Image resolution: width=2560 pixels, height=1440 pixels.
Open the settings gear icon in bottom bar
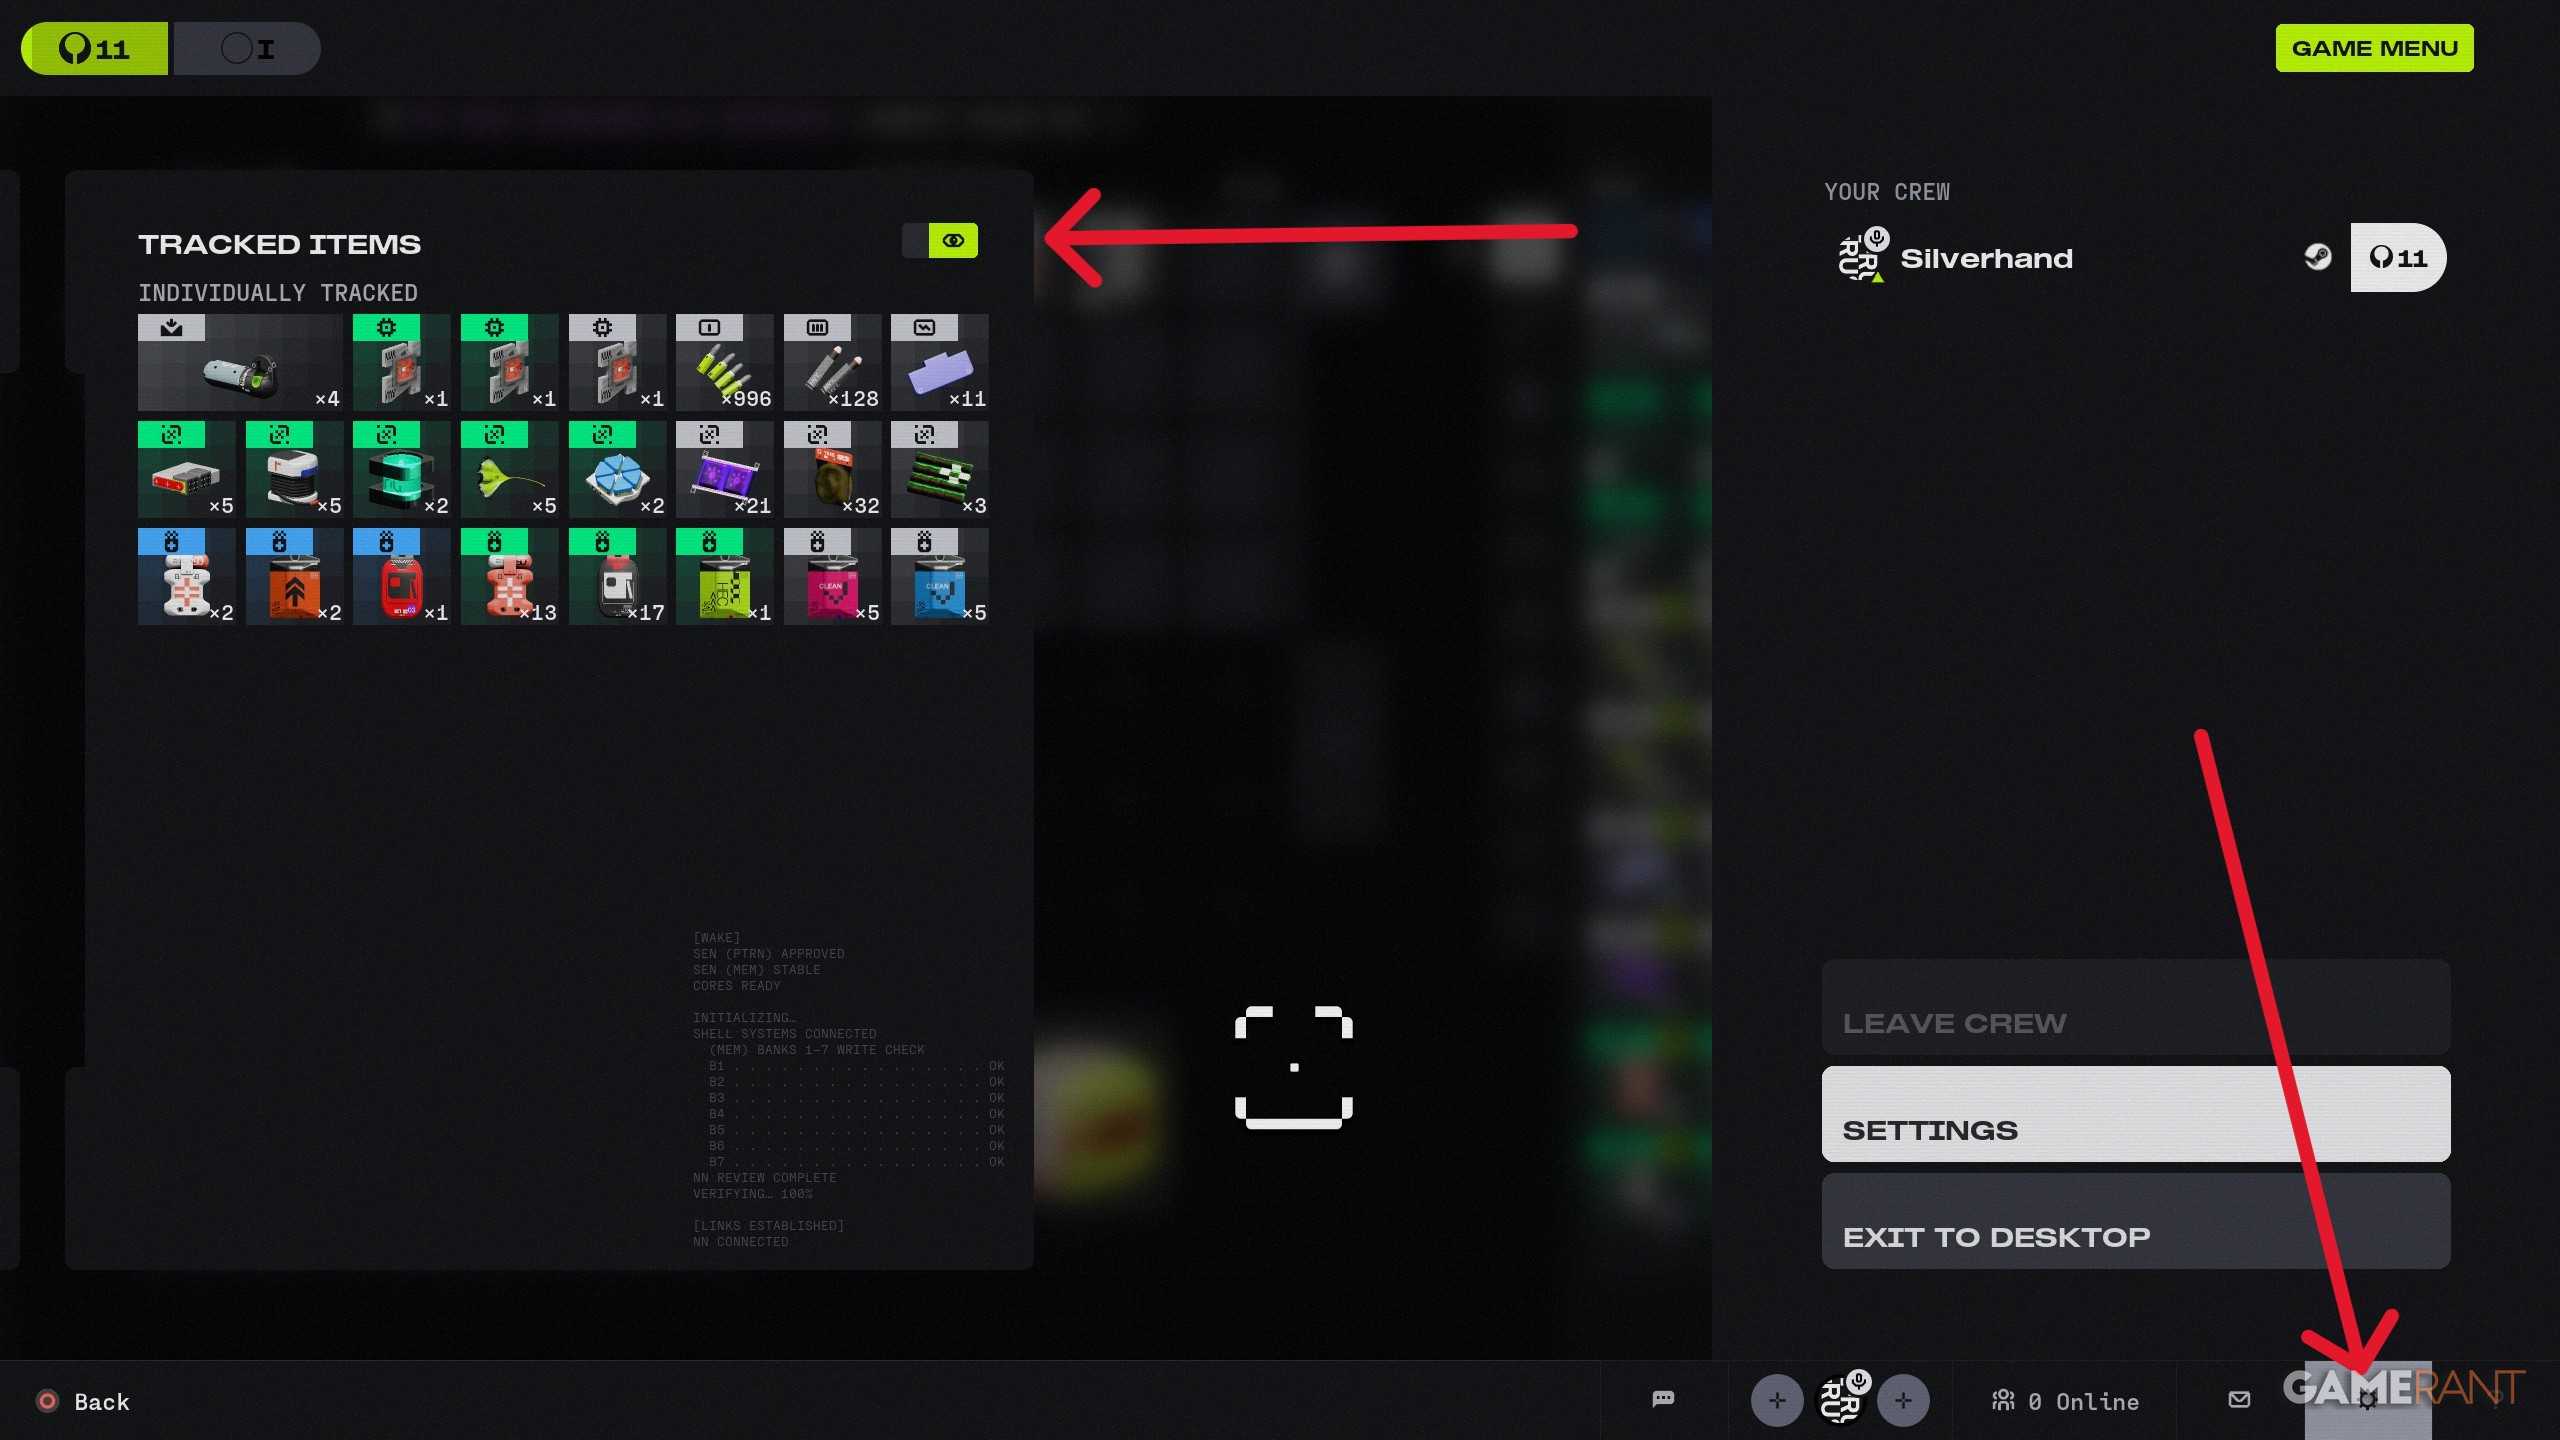pyautogui.click(x=2367, y=1400)
